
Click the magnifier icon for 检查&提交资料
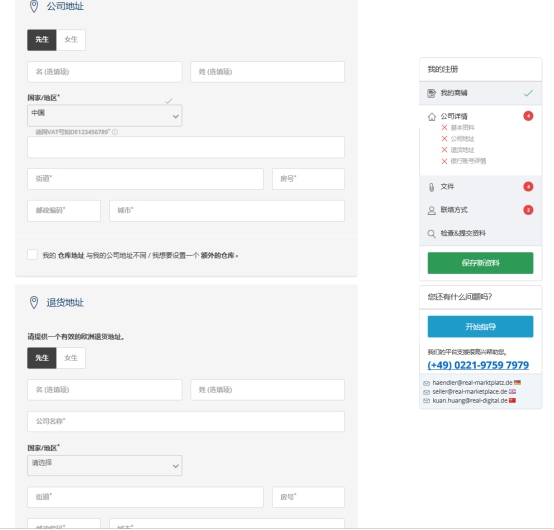coord(431,234)
